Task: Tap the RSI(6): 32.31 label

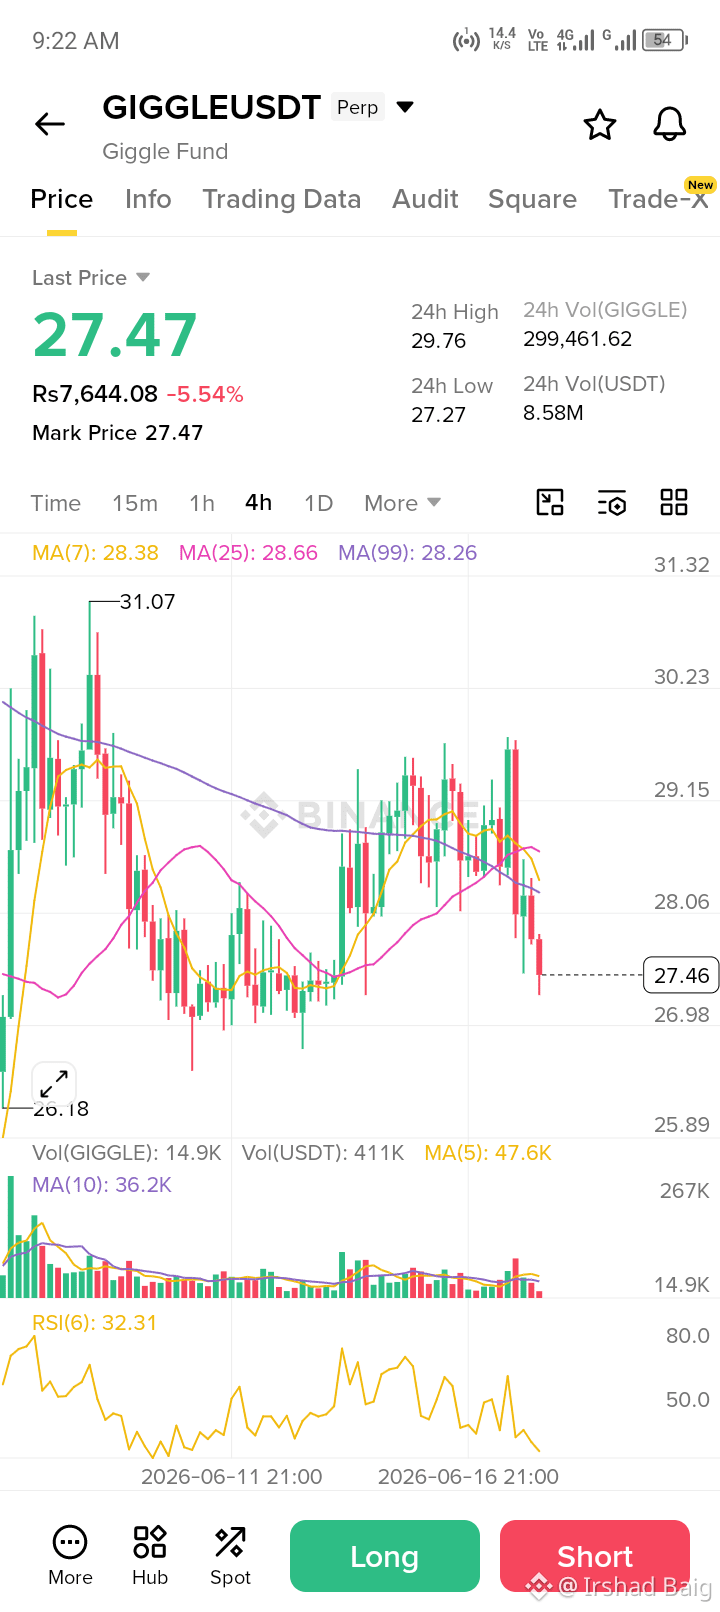Action: [95, 1323]
